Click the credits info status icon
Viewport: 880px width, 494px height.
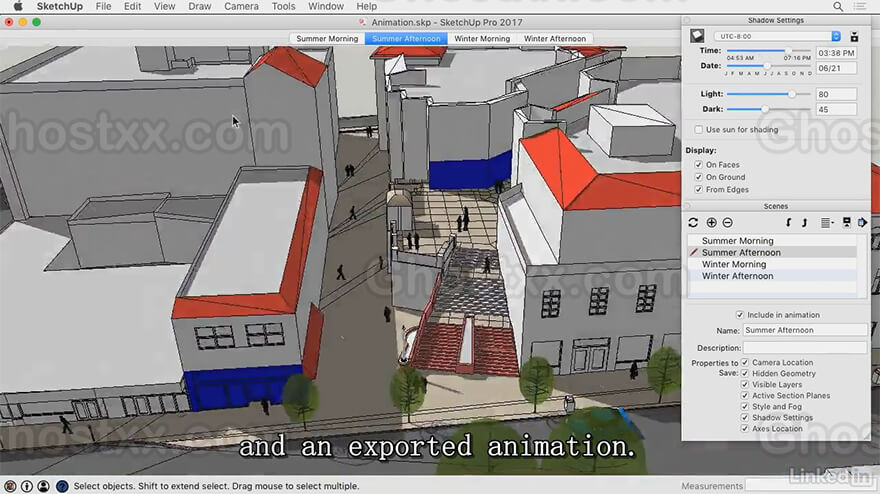coord(27,486)
